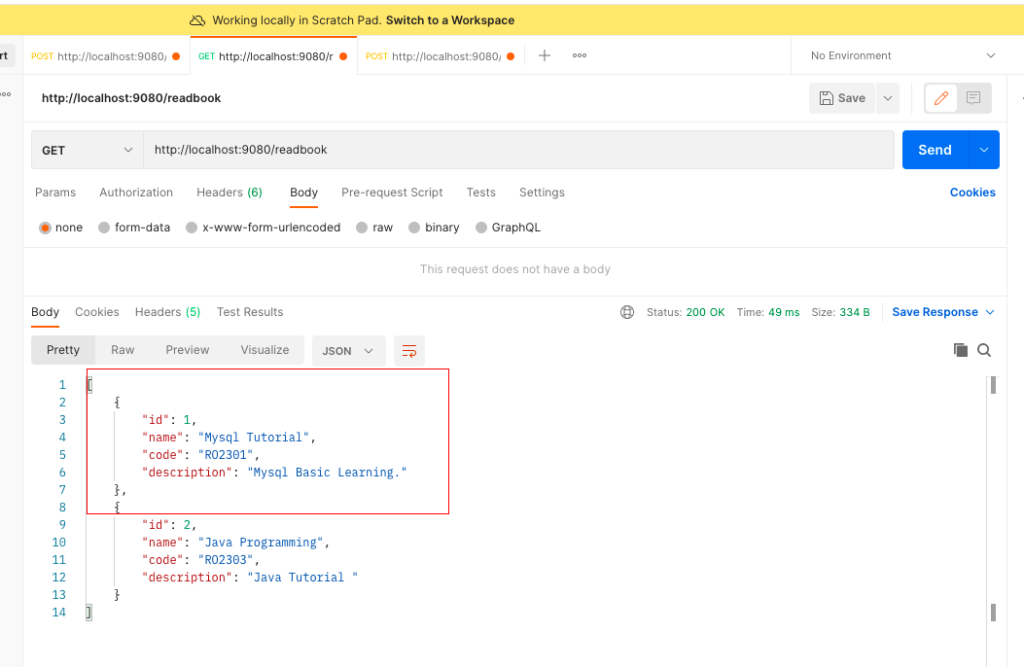The height and width of the screenshot is (667, 1024).
Task: Search the response with magnifier icon
Action: point(984,350)
